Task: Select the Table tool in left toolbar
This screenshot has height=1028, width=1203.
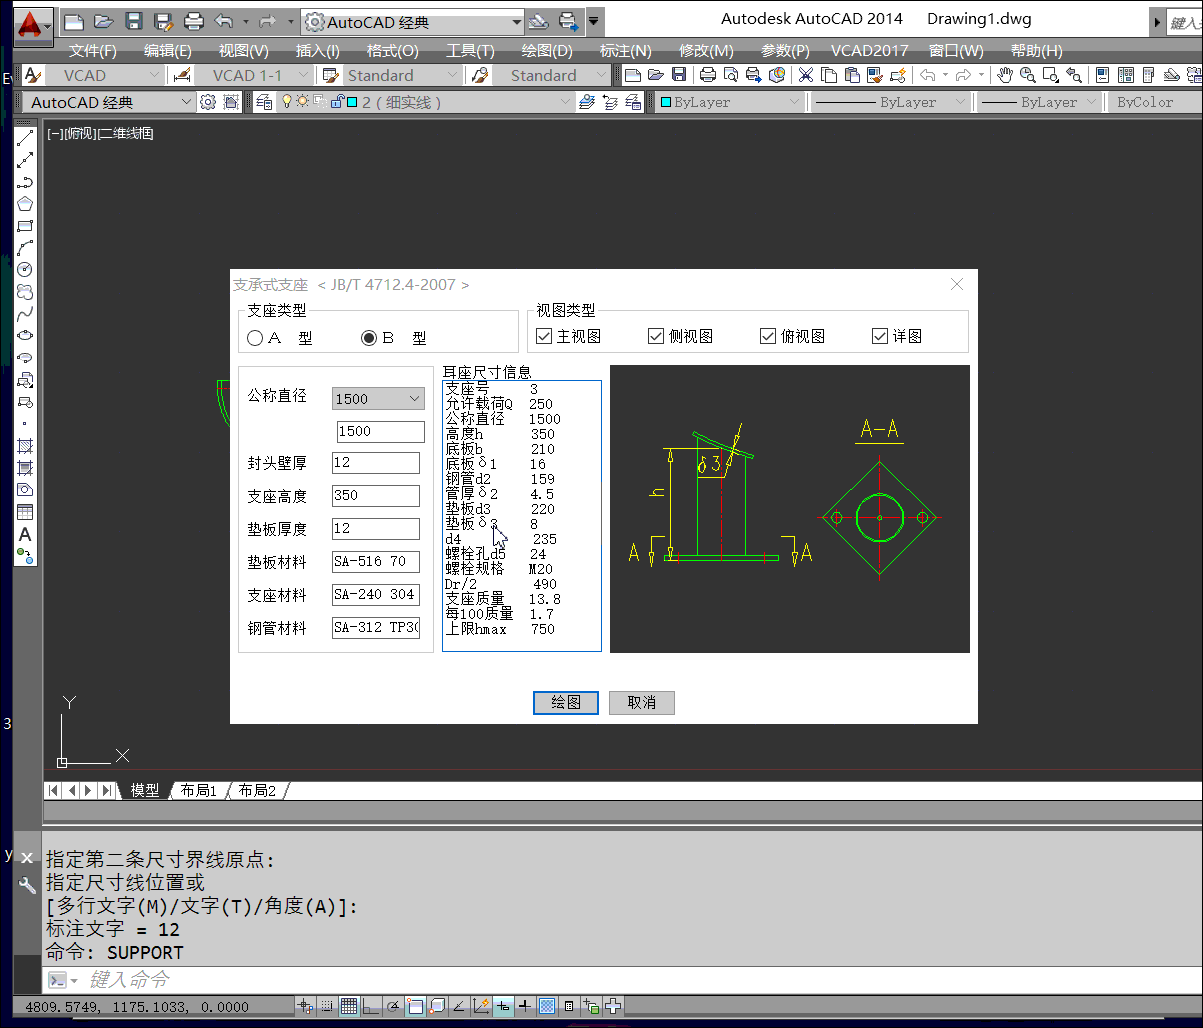Action: tap(25, 512)
